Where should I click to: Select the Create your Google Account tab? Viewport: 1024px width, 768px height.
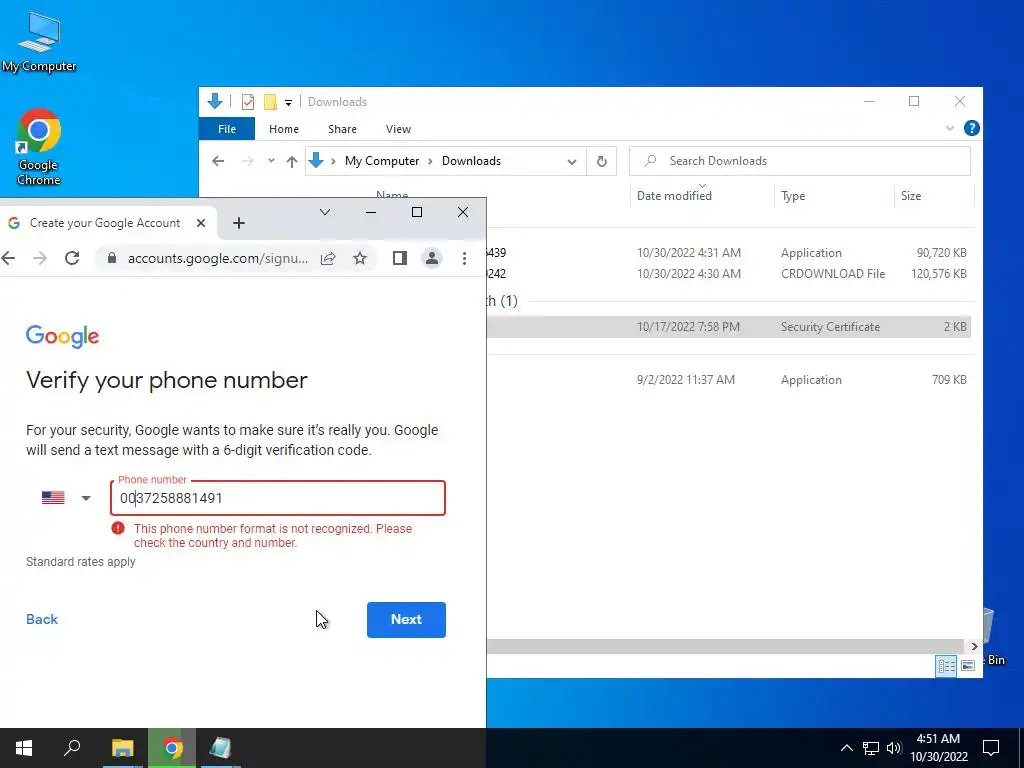[104, 223]
